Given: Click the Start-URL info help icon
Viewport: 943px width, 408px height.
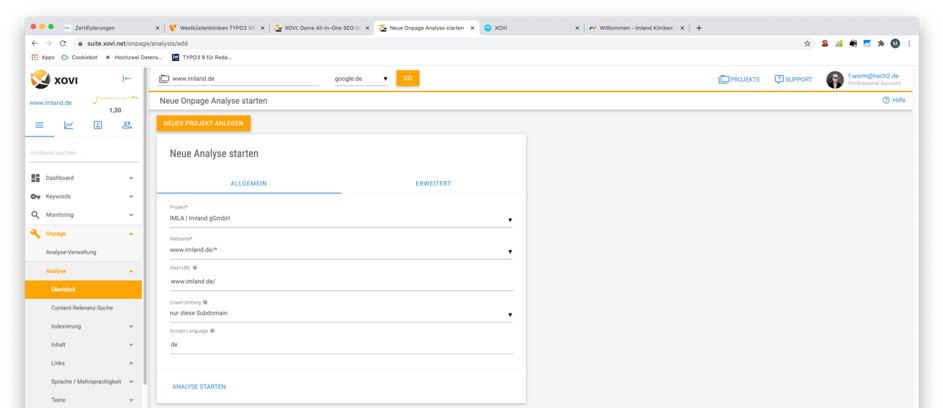Looking at the screenshot, I should 195,268.
